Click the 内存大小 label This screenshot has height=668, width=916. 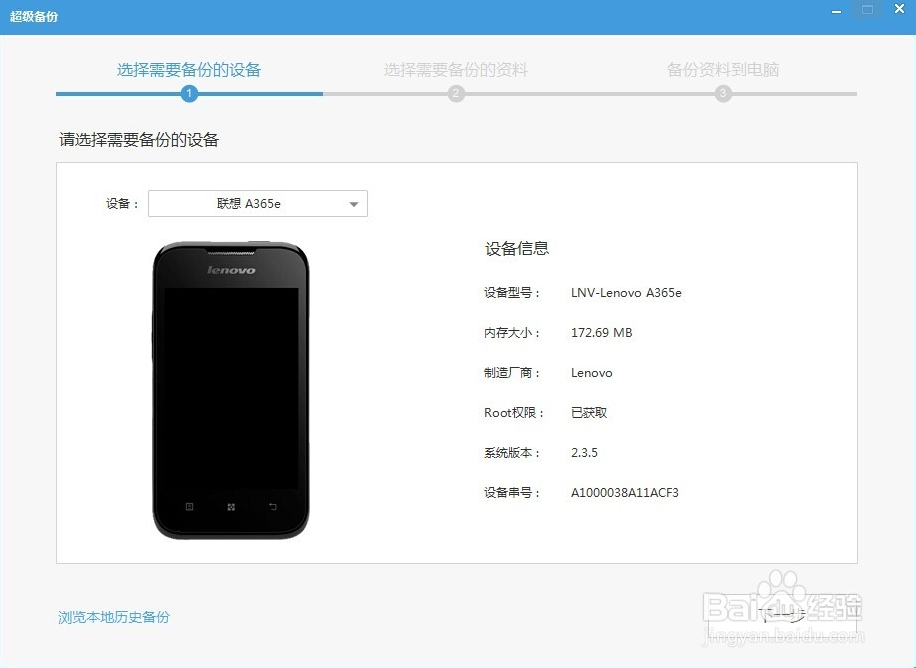point(512,333)
